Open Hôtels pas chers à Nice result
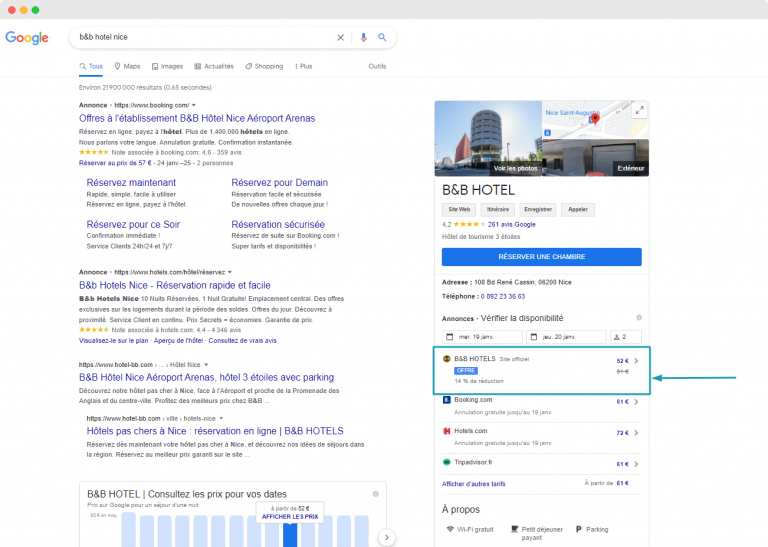 215,431
